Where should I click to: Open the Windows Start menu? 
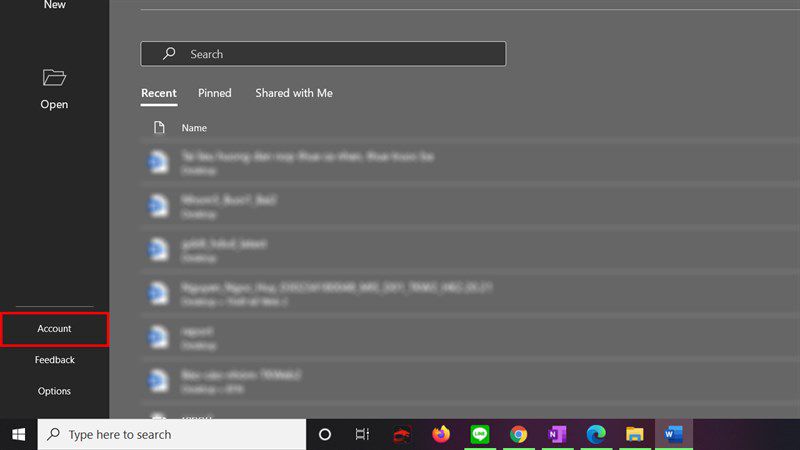point(19,435)
